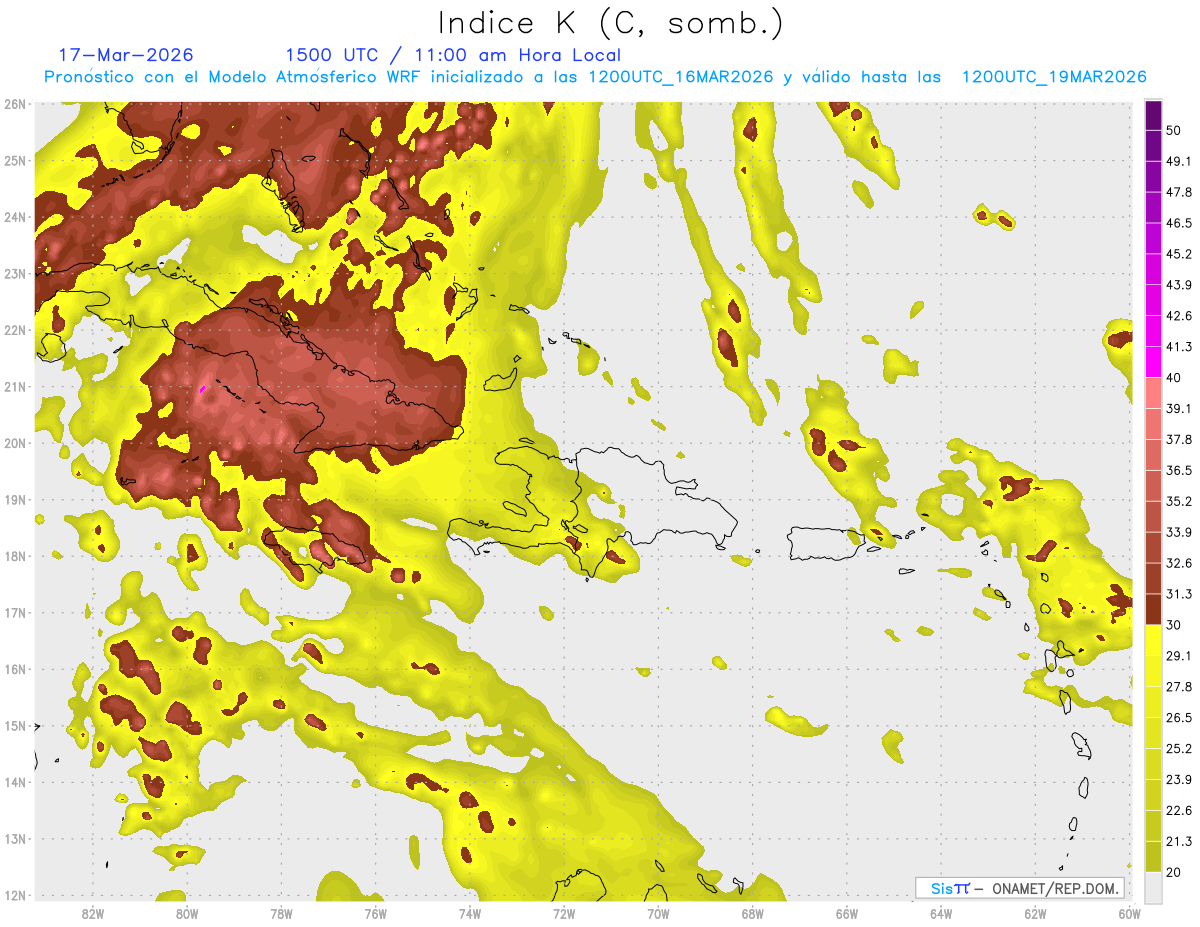
Task: Click the latitude label '26N'
Action: [15, 104]
